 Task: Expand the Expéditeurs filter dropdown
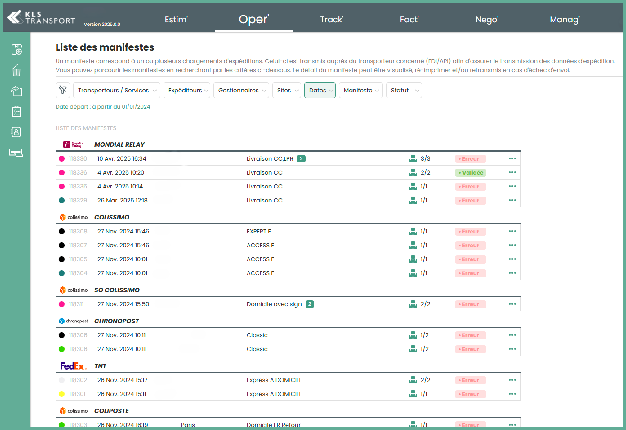[x=187, y=89]
